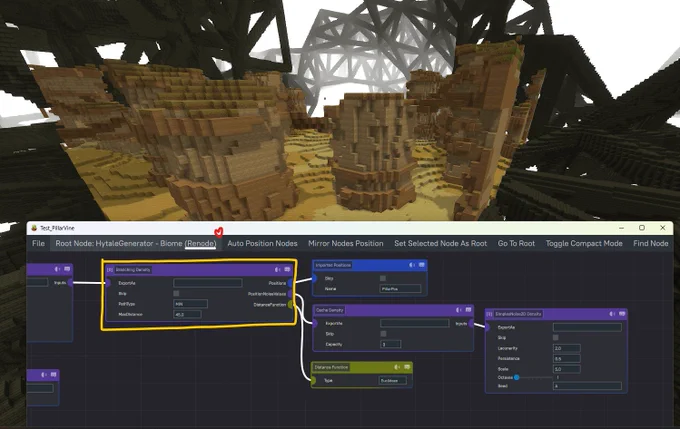
Task: Run Auto Position Nodes
Action: coord(262,243)
